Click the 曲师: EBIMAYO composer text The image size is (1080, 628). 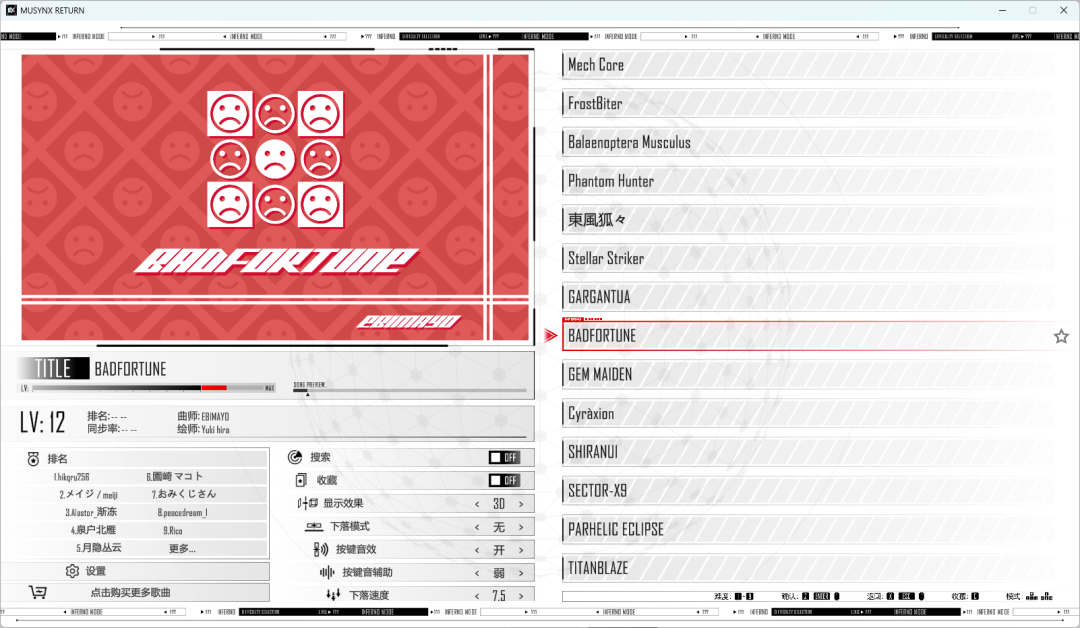click(203, 417)
